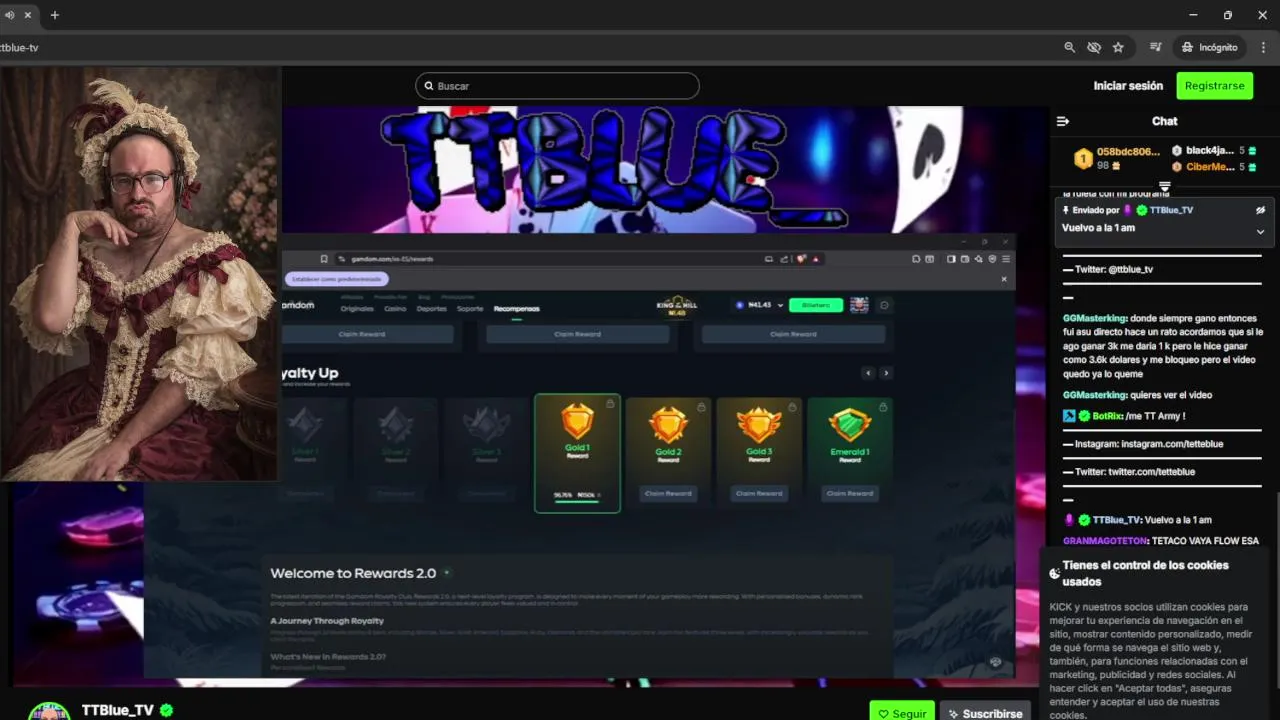Open the Soporte tab in streamed Gamdom
Image resolution: width=1280 pixels, height=720 pixels.
click(470, 308)
